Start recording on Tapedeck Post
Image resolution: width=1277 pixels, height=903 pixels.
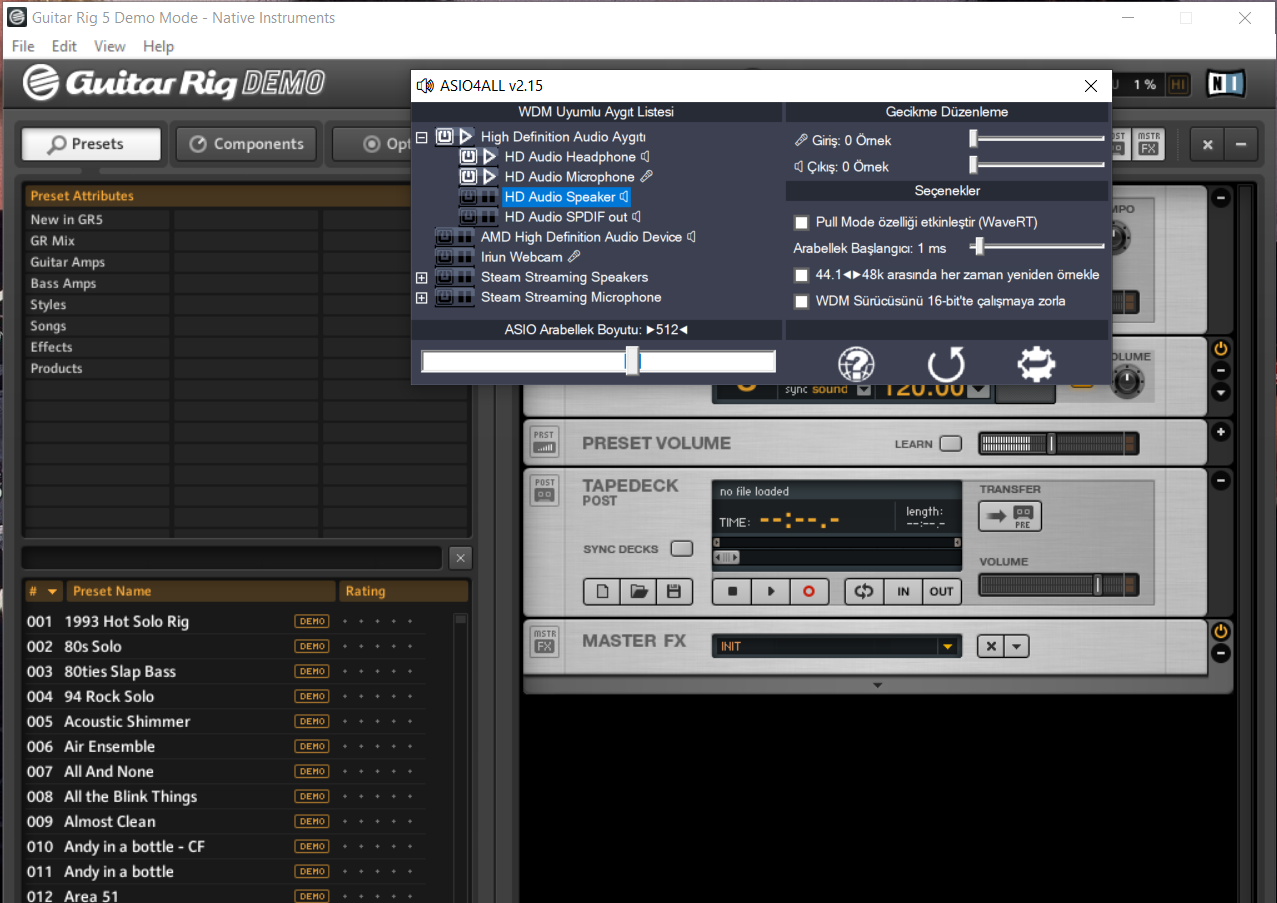point(809,591)
